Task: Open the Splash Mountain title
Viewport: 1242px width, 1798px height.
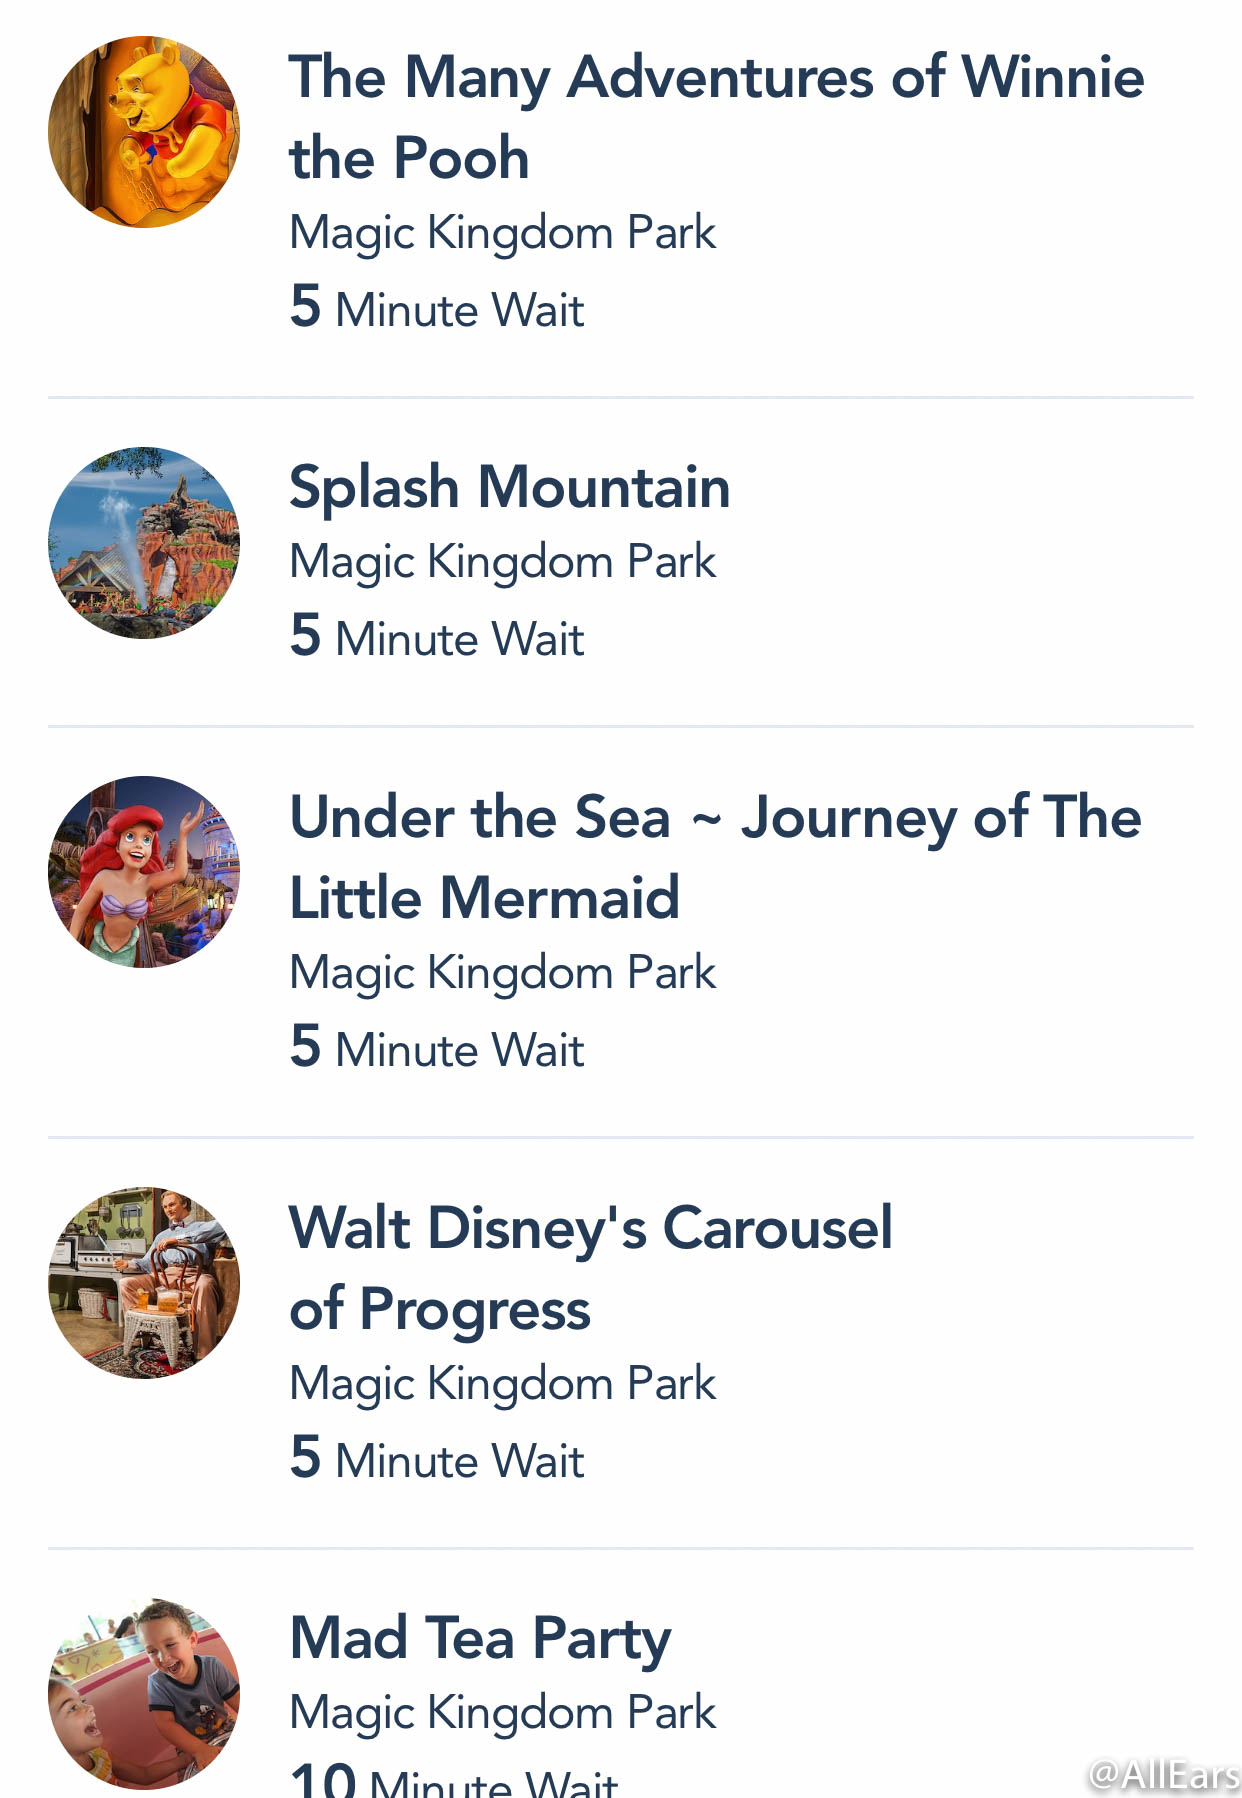Action: coord(510,490)
